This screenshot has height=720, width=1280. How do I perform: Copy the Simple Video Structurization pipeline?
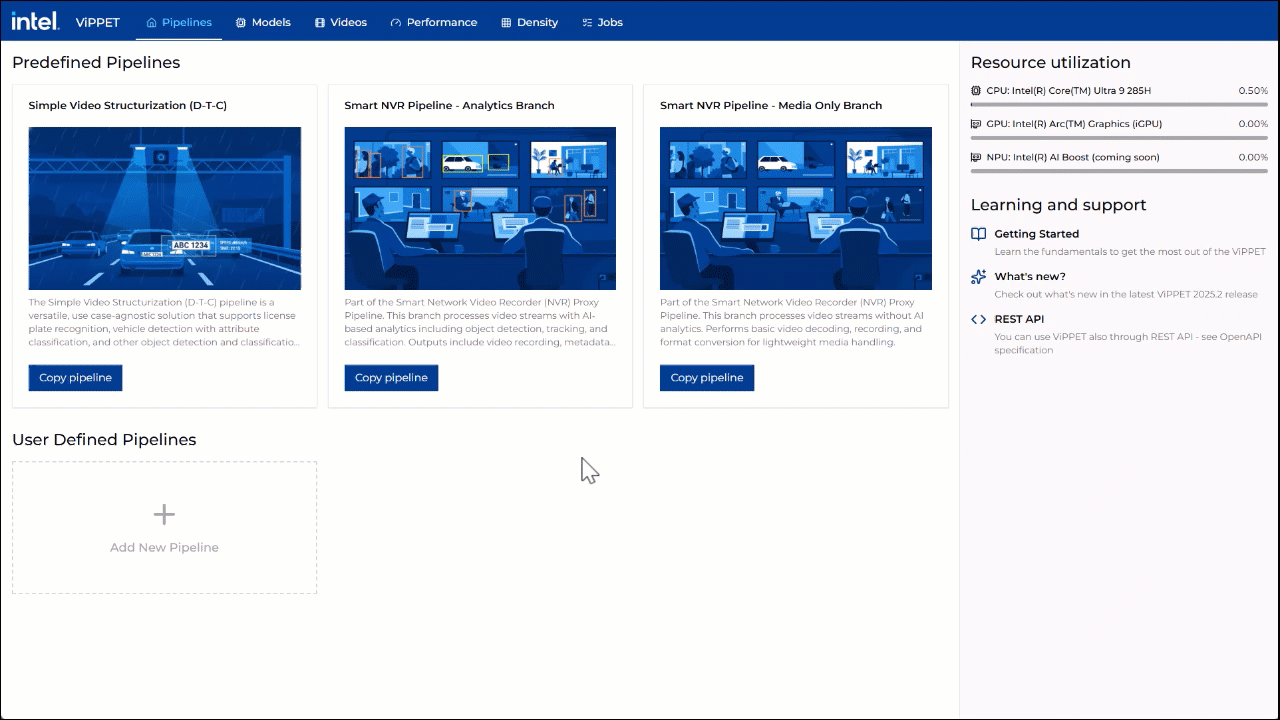tap(75, 377)
